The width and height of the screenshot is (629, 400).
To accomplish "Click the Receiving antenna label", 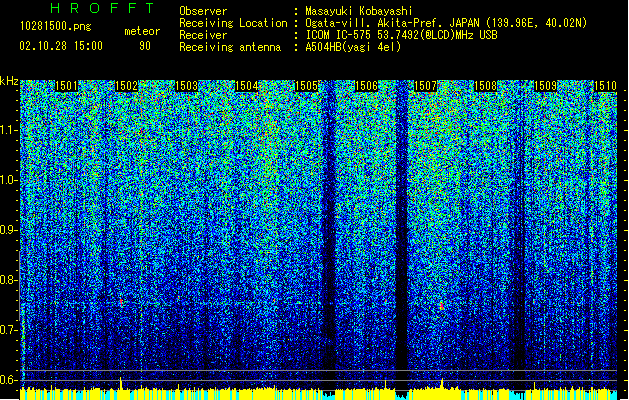I will (230, 47).
